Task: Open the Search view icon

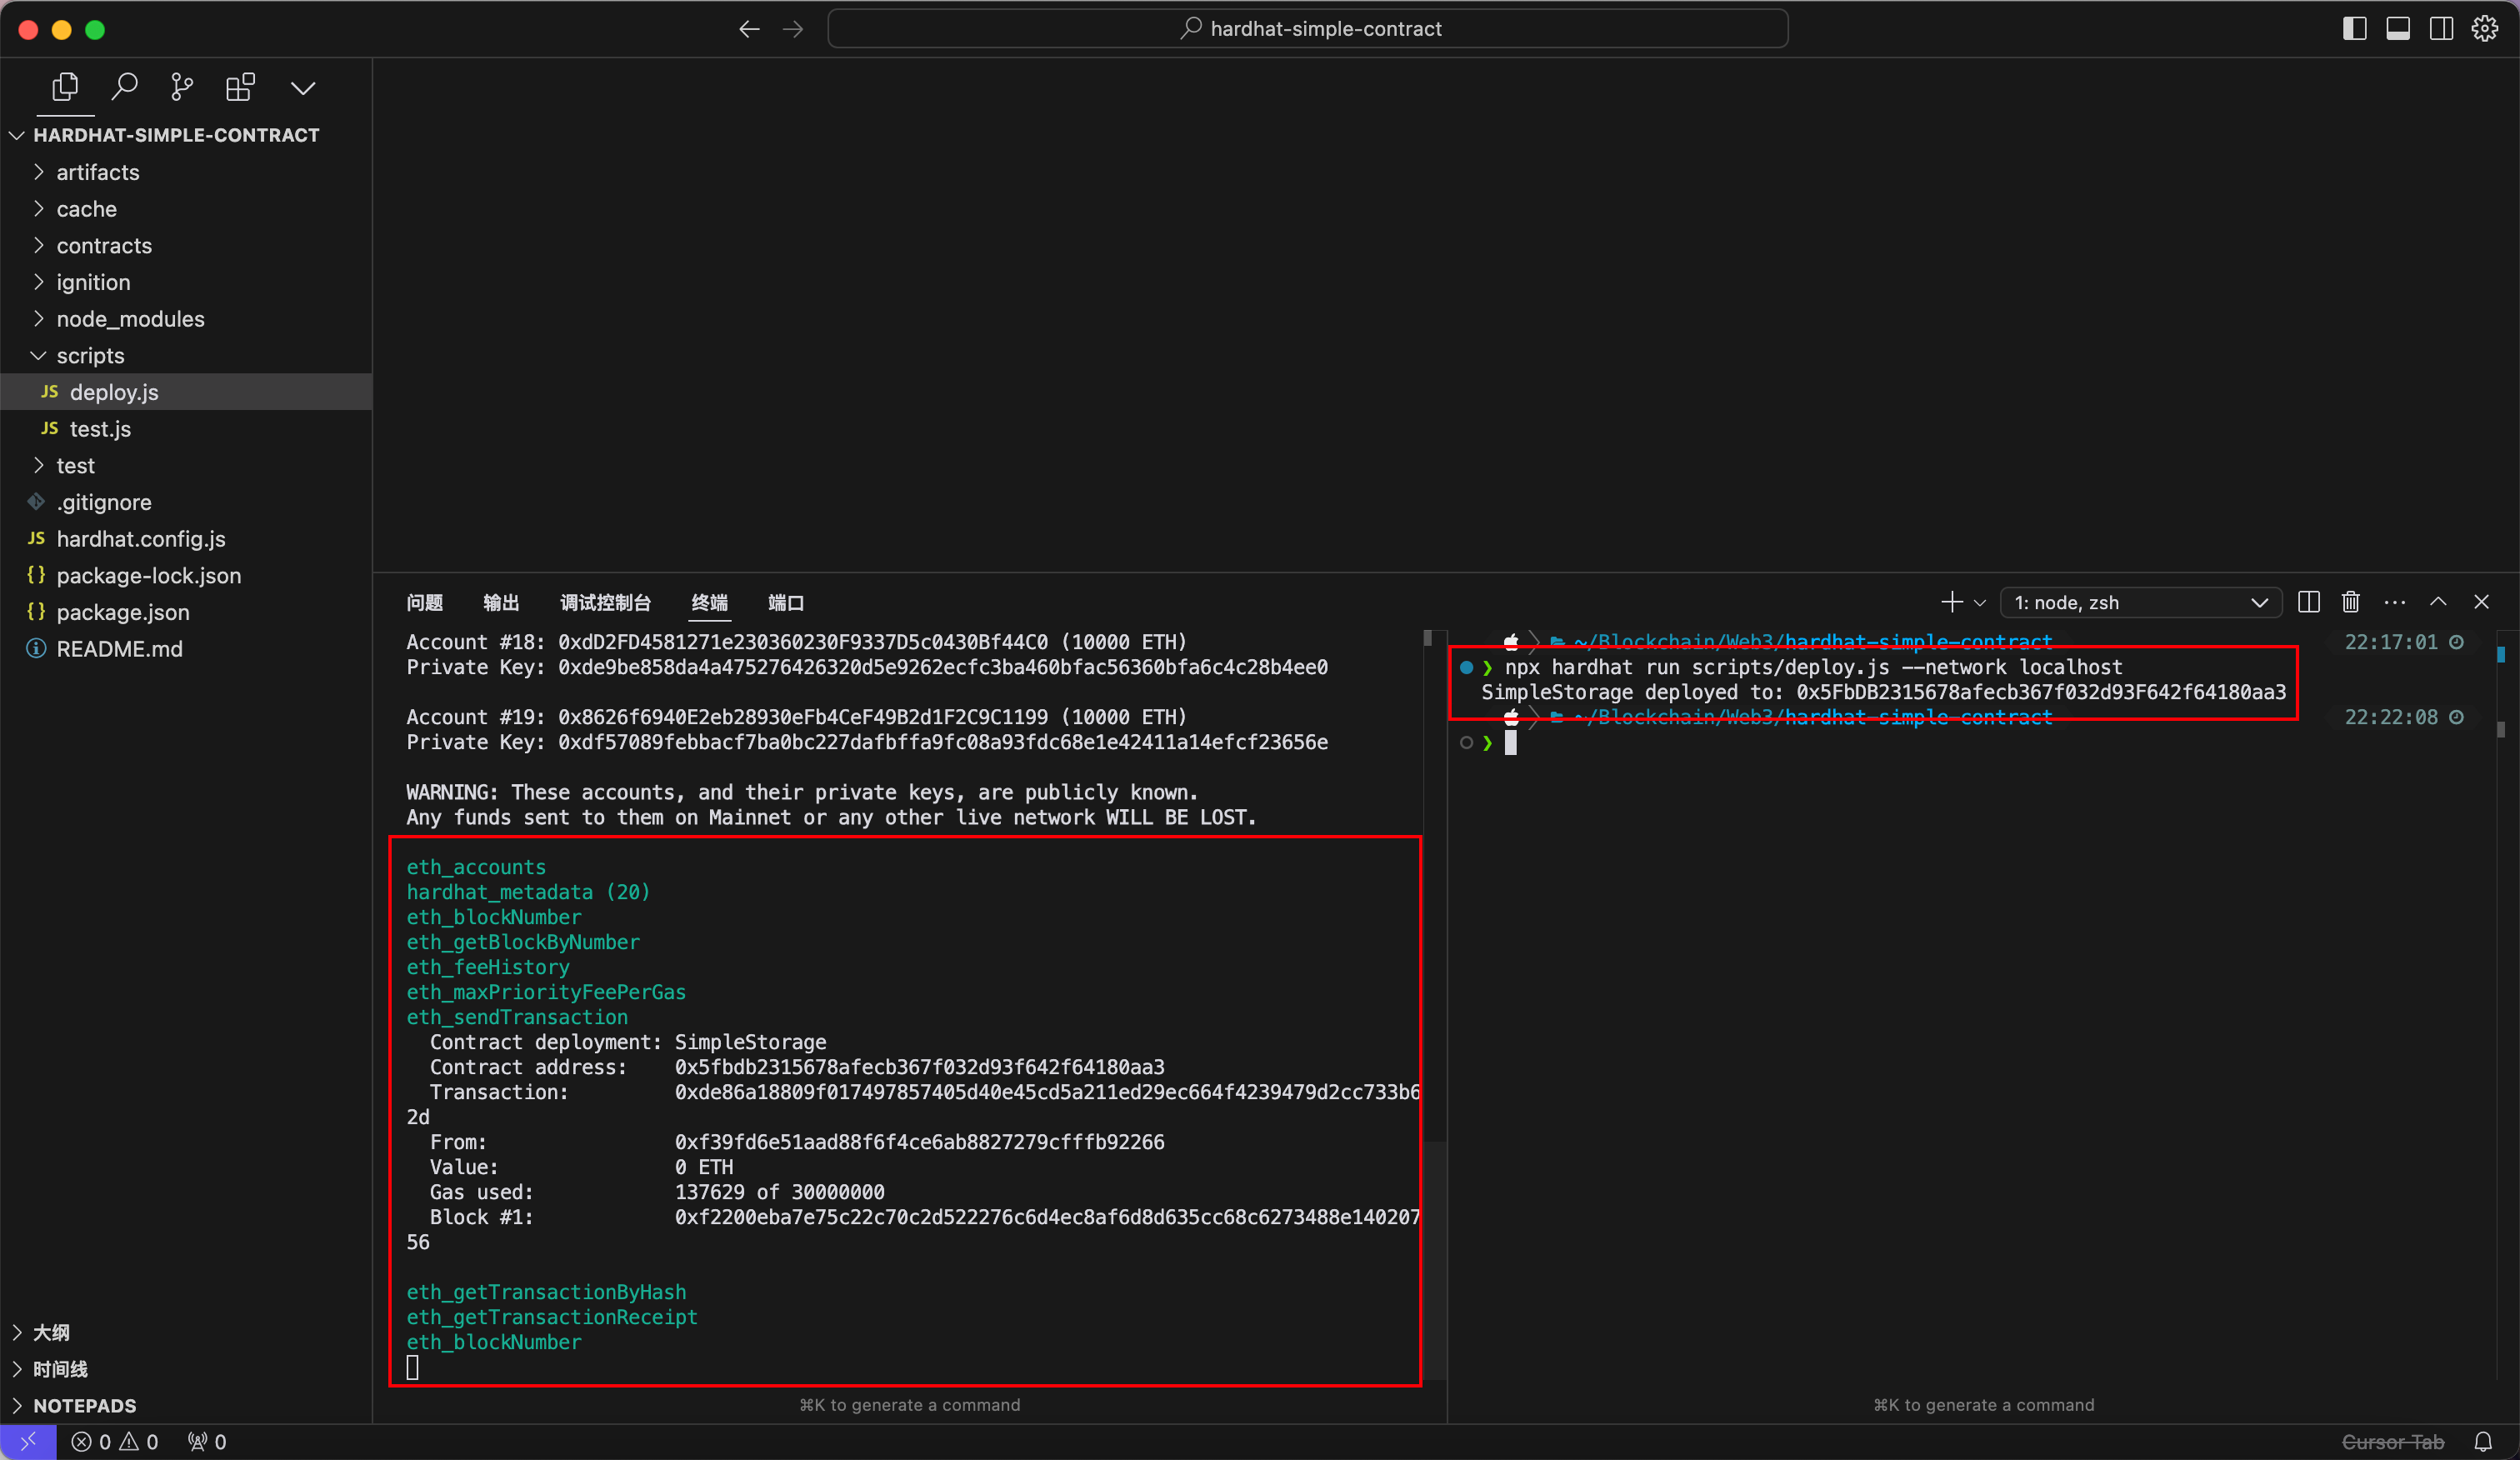Action: [x=124, y=88]
